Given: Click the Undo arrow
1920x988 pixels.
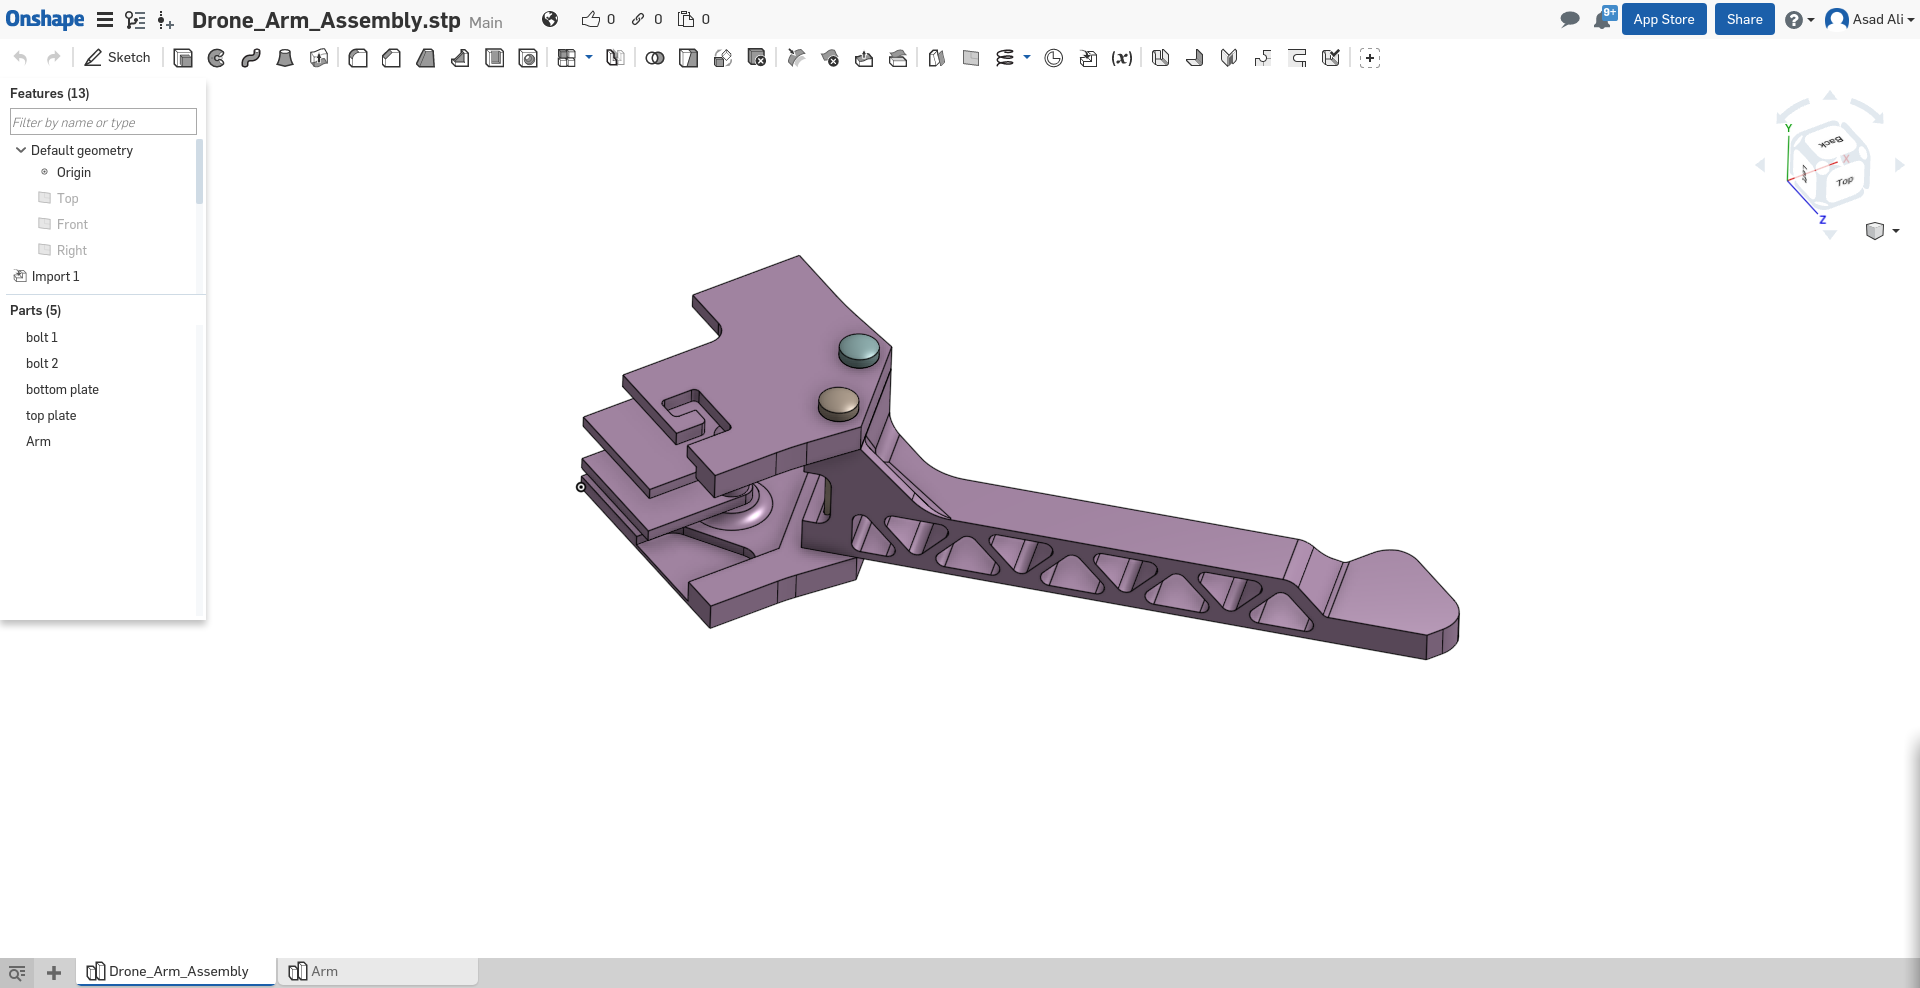Looking at the screenshot, I should point(21,58).
